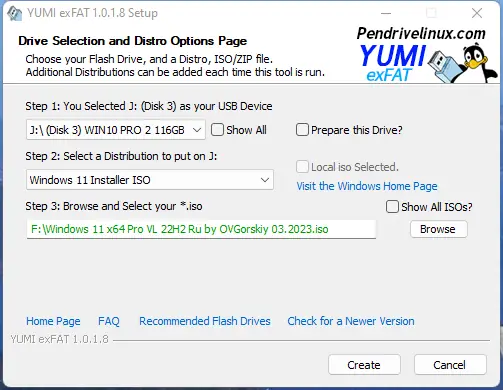Click the YUMI exFAT 1.0.1.8 footer text
Screen dimensions: 503x390
coord(59,339)
